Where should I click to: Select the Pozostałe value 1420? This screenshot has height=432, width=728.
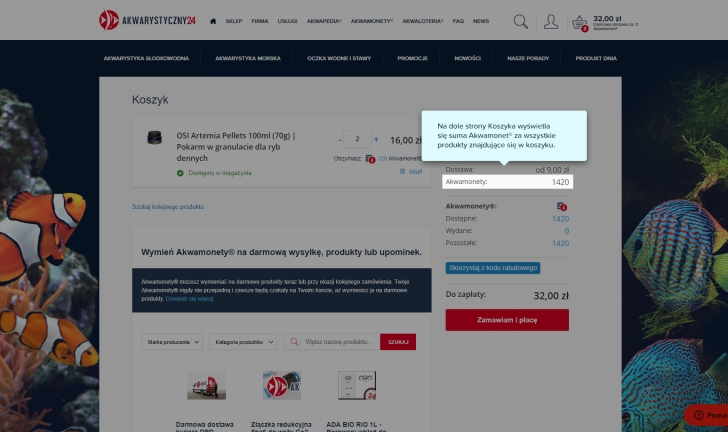pyautogui.click(x=560, y=243)
